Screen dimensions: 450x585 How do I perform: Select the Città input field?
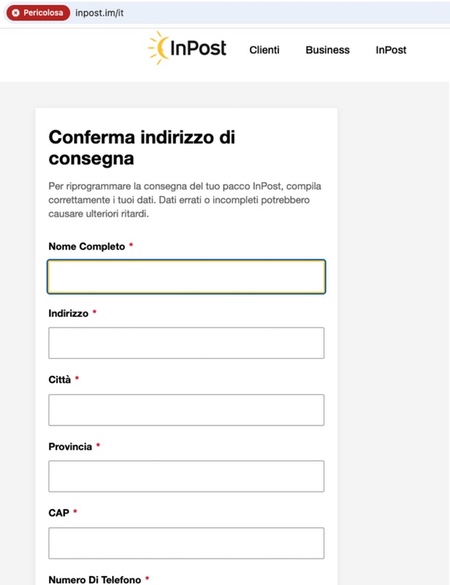pos(186,410)
